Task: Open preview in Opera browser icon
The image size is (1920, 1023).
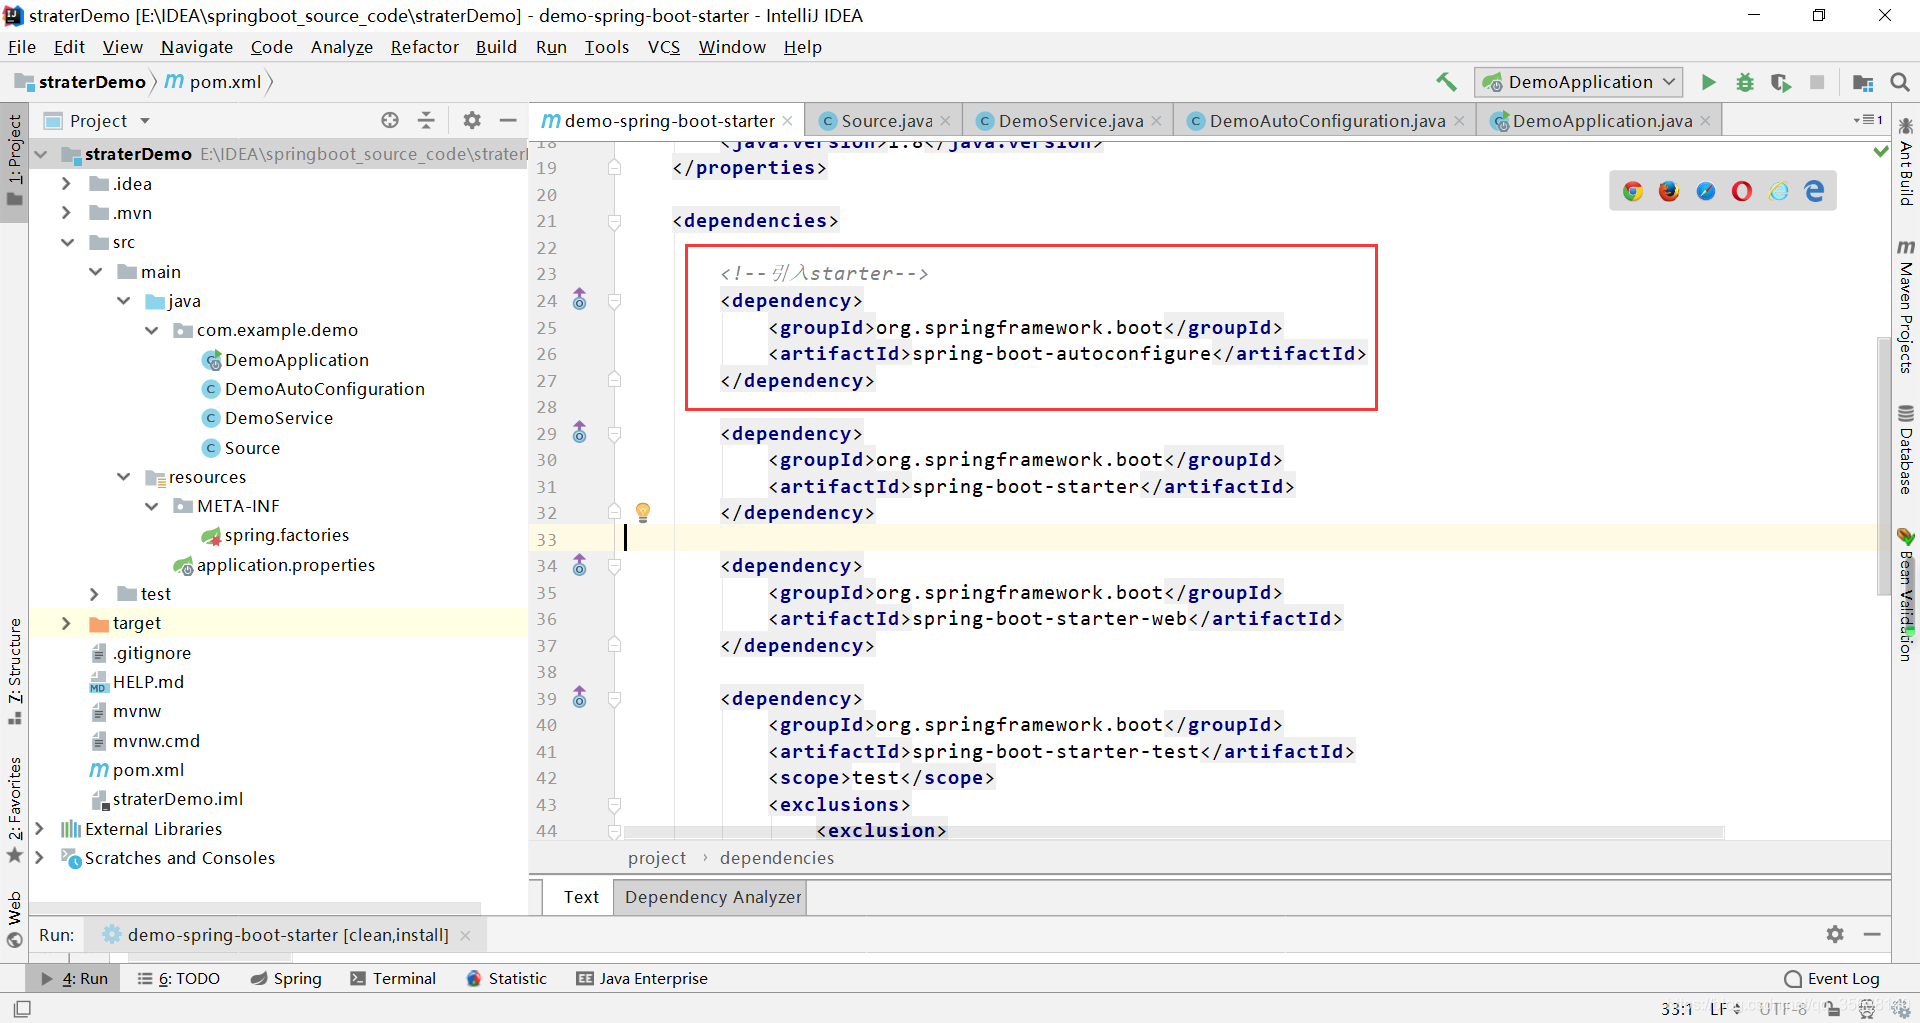Action: pyautogui.click(x=1742, y=191)
